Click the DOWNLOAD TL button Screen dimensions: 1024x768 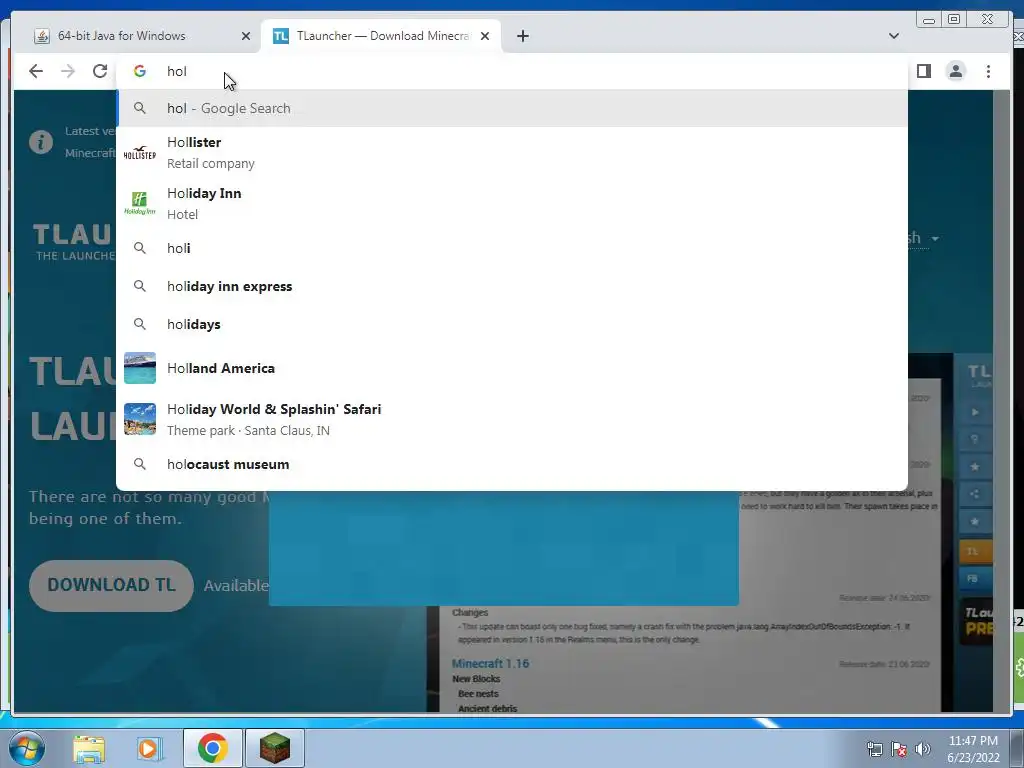pos(111,585)
